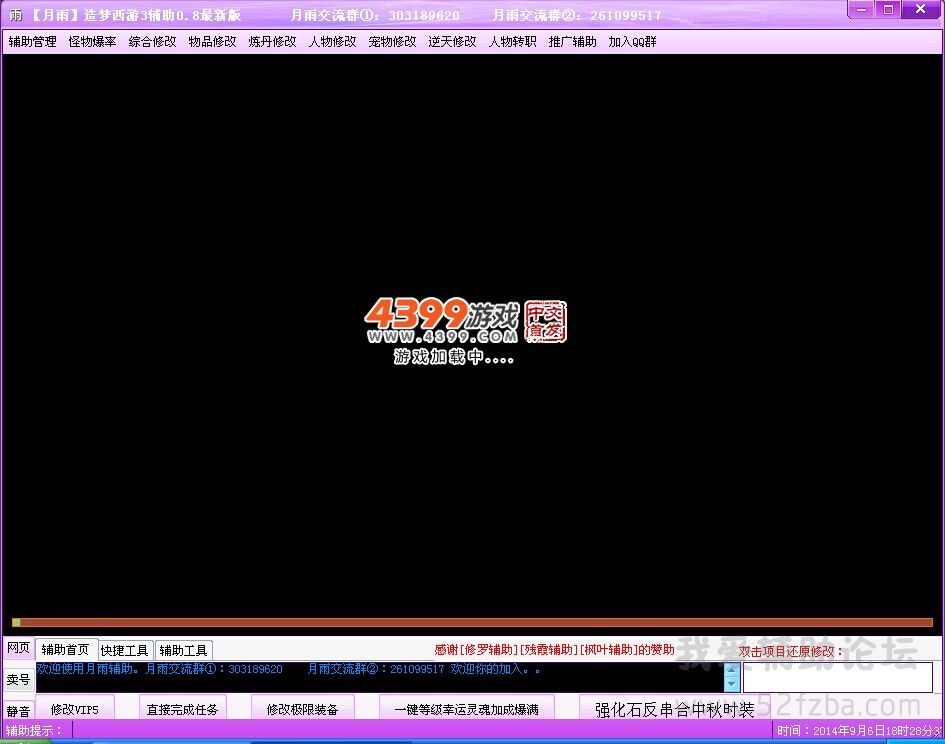Click 一键等级幸运灵魂加成爆满 button
Viewport: 945px width, 744px height.
[466, 709]
